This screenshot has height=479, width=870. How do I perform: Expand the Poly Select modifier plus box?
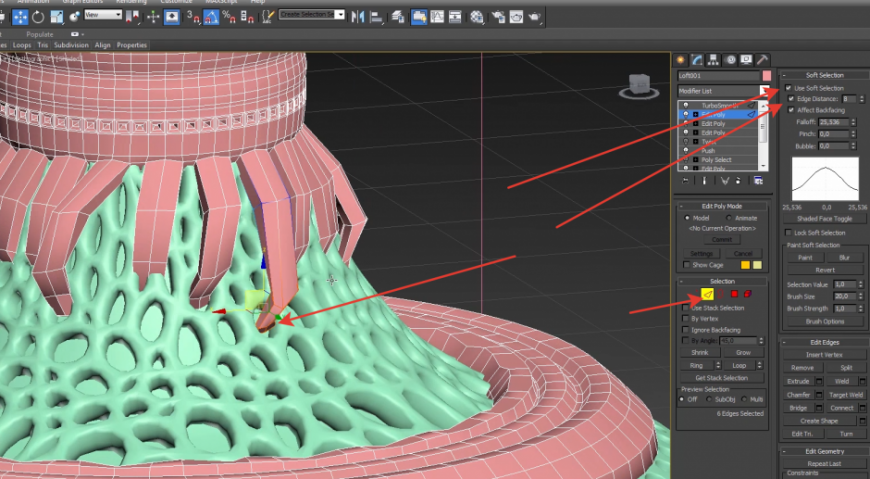coord(696,160)
